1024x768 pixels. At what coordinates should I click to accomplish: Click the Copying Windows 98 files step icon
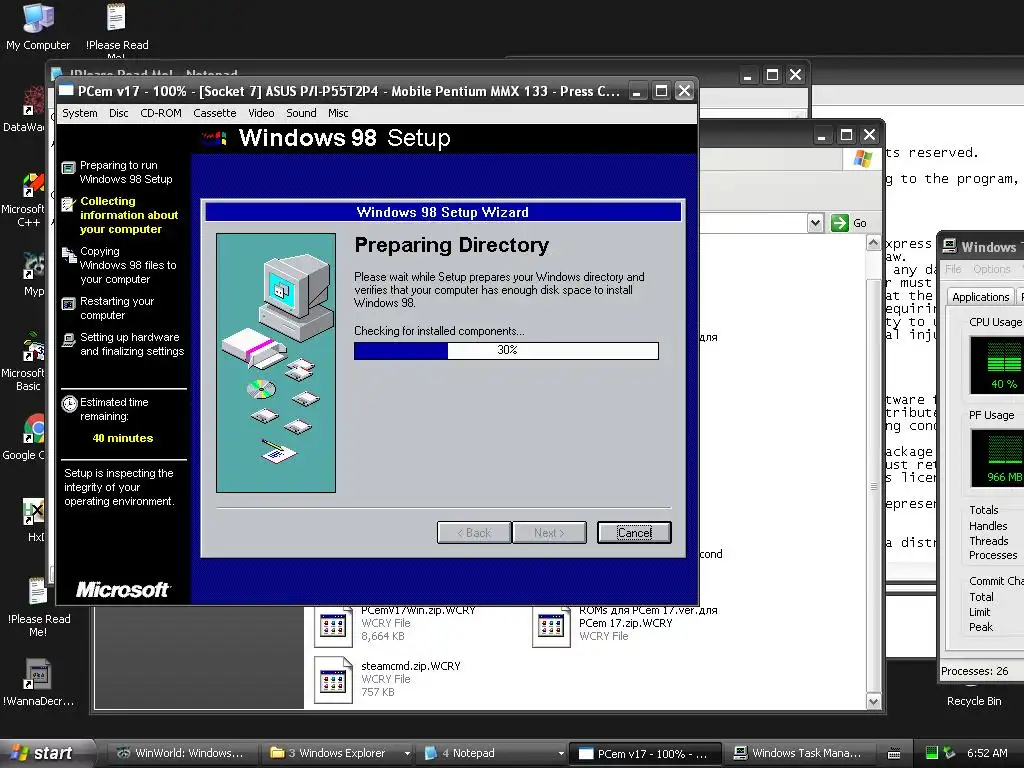click(69, 255)
